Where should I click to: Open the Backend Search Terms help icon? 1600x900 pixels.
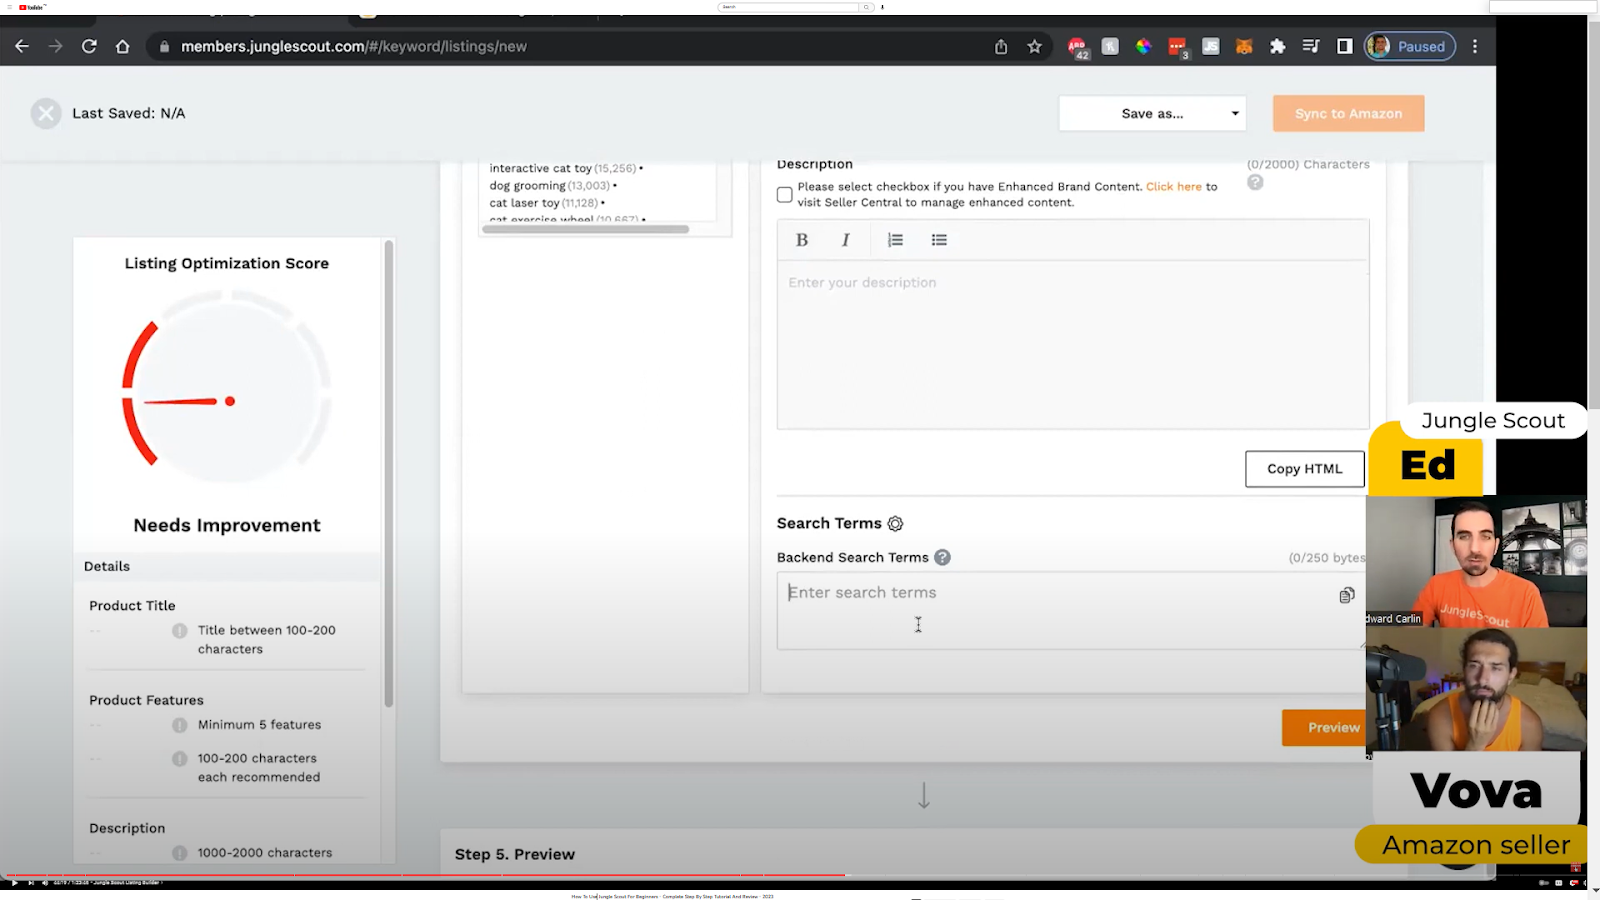click(x=942, y=557)
